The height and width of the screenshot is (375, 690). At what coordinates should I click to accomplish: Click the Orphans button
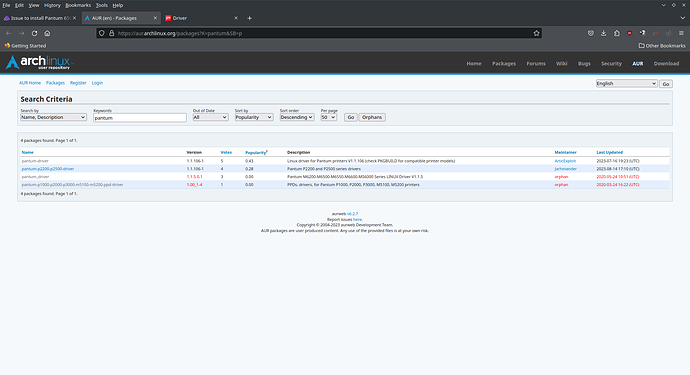point(372,118)
